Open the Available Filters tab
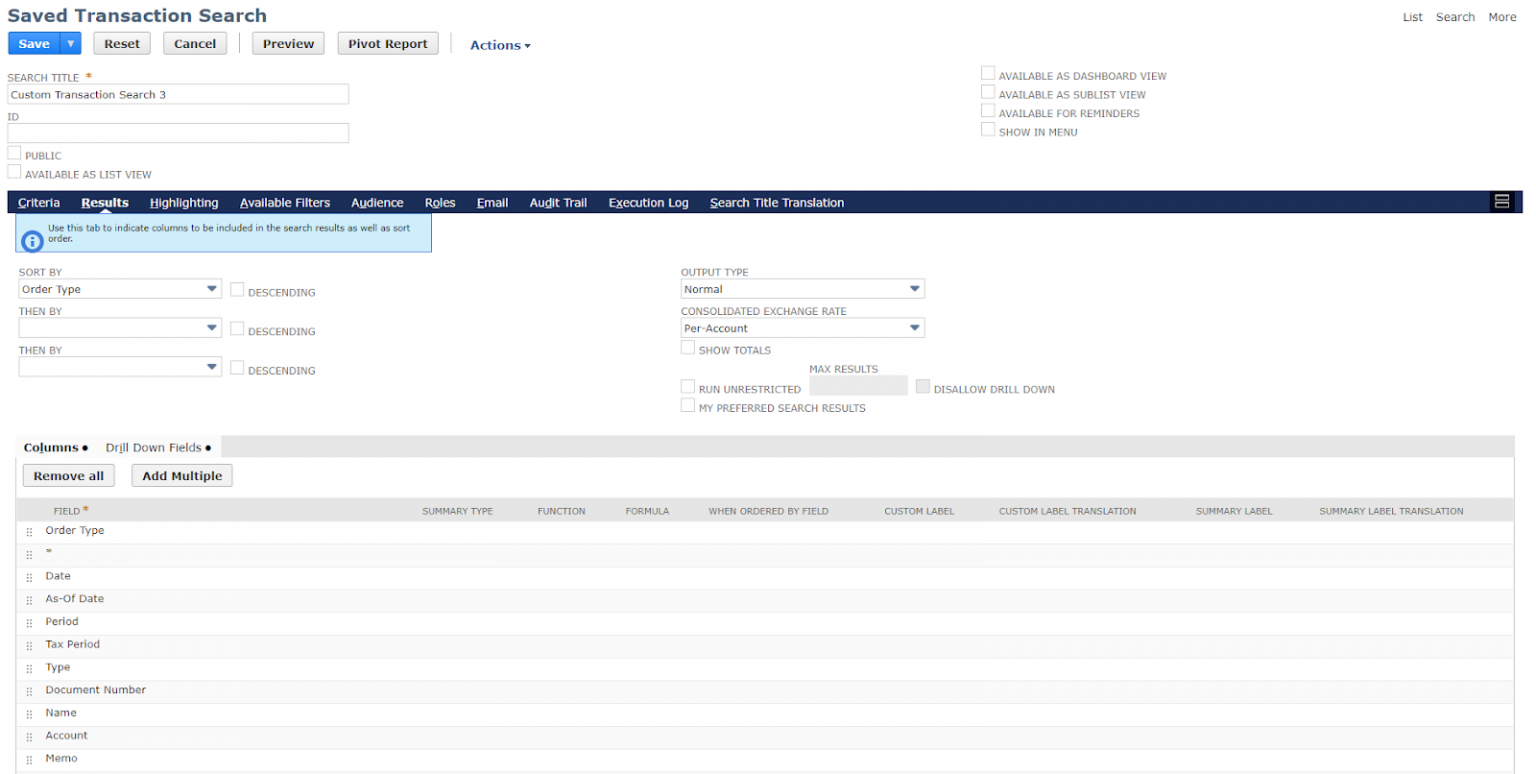The height and width of the screenshot is (774, 1536). 285,203
